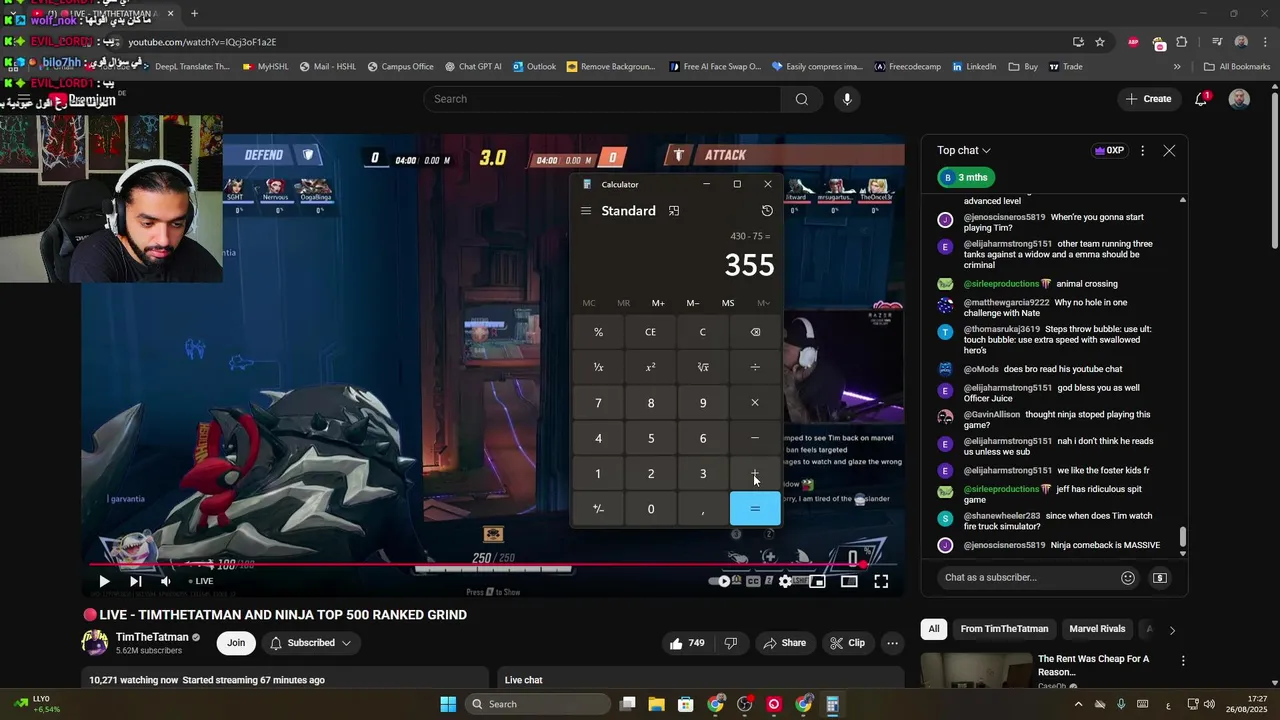The image size is (1280, 720).
Task: Click the square root key in Calculator
Action: 703,367
